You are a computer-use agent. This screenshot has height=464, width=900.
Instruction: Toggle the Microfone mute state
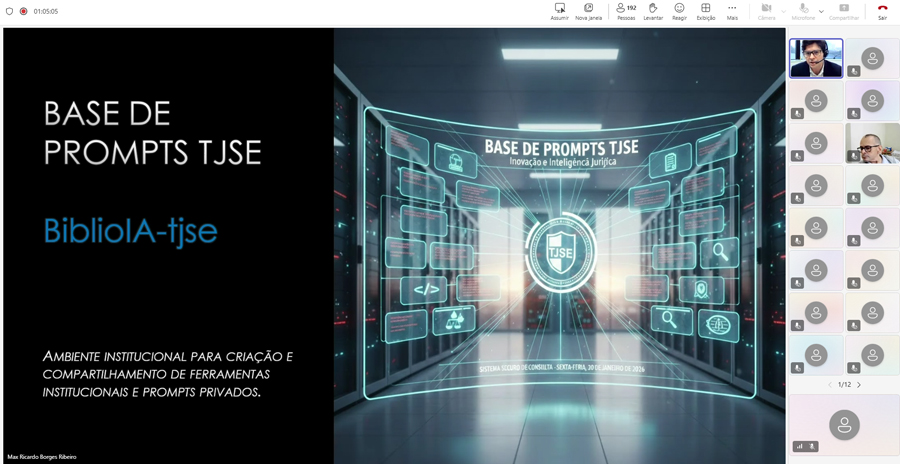pyautogui.click(x=803, y=11)
